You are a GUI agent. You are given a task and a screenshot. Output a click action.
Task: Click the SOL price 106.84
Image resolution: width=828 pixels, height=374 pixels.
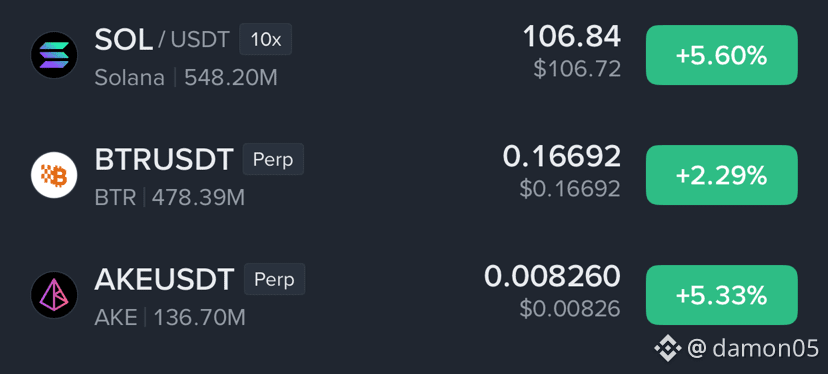[572, 36]
